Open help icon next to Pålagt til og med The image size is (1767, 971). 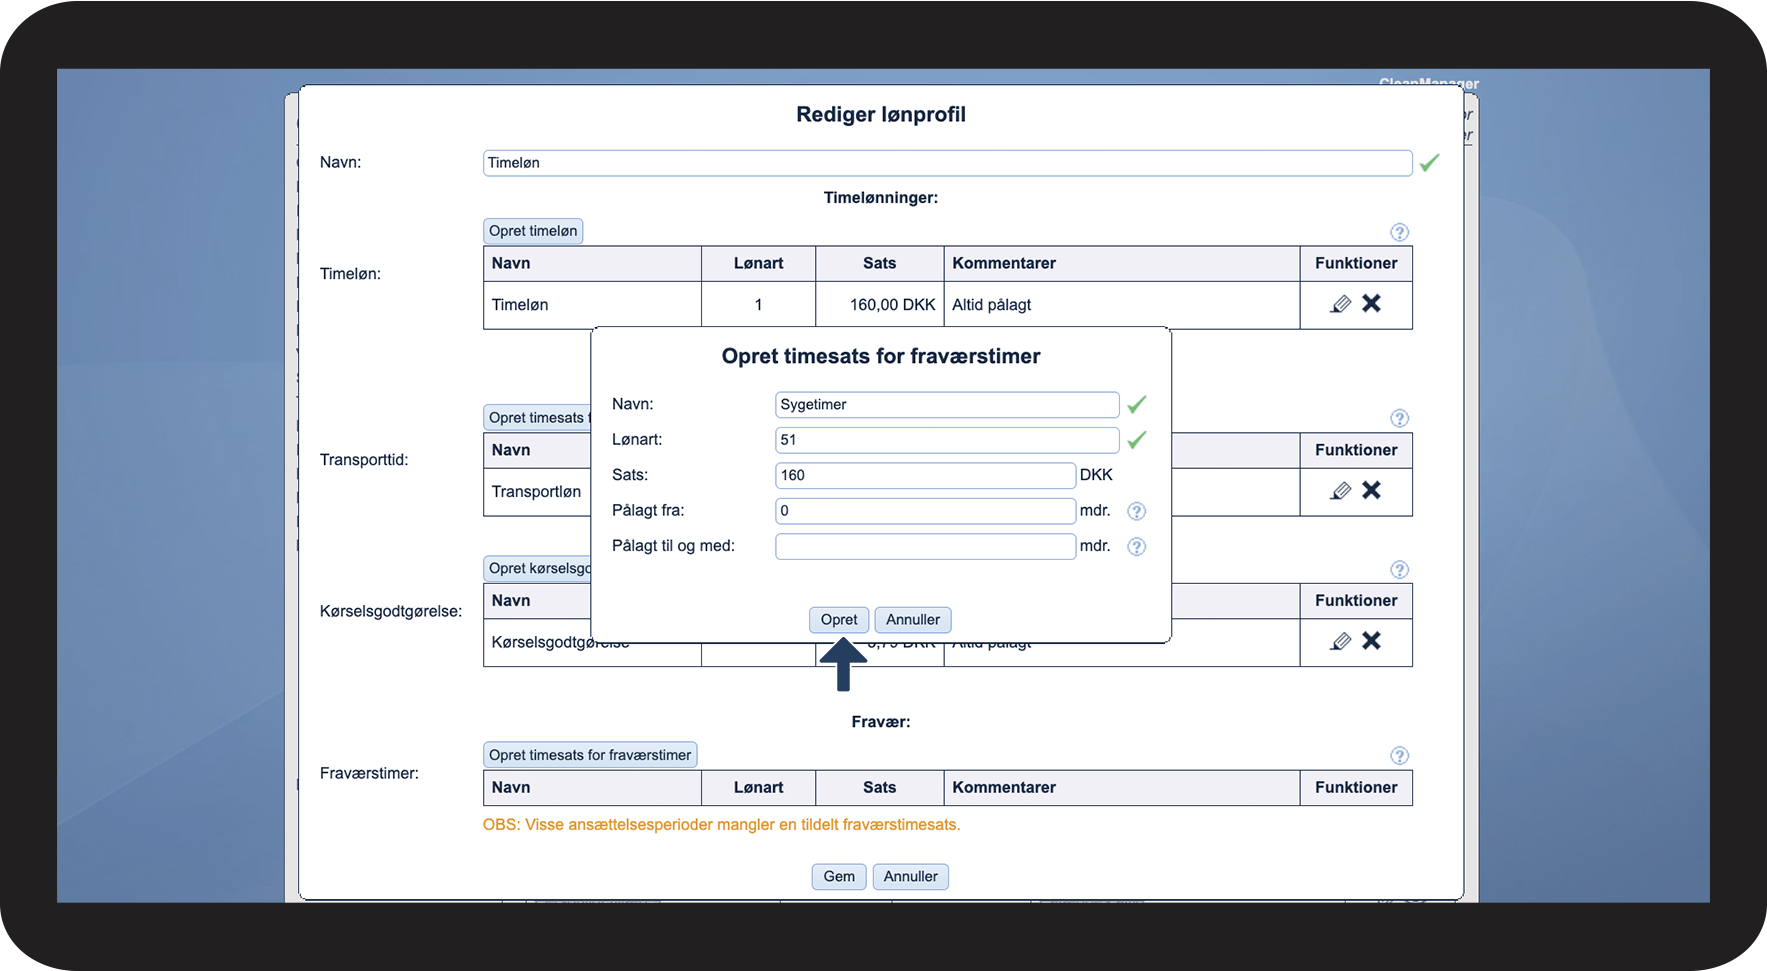click(1136, 547)
